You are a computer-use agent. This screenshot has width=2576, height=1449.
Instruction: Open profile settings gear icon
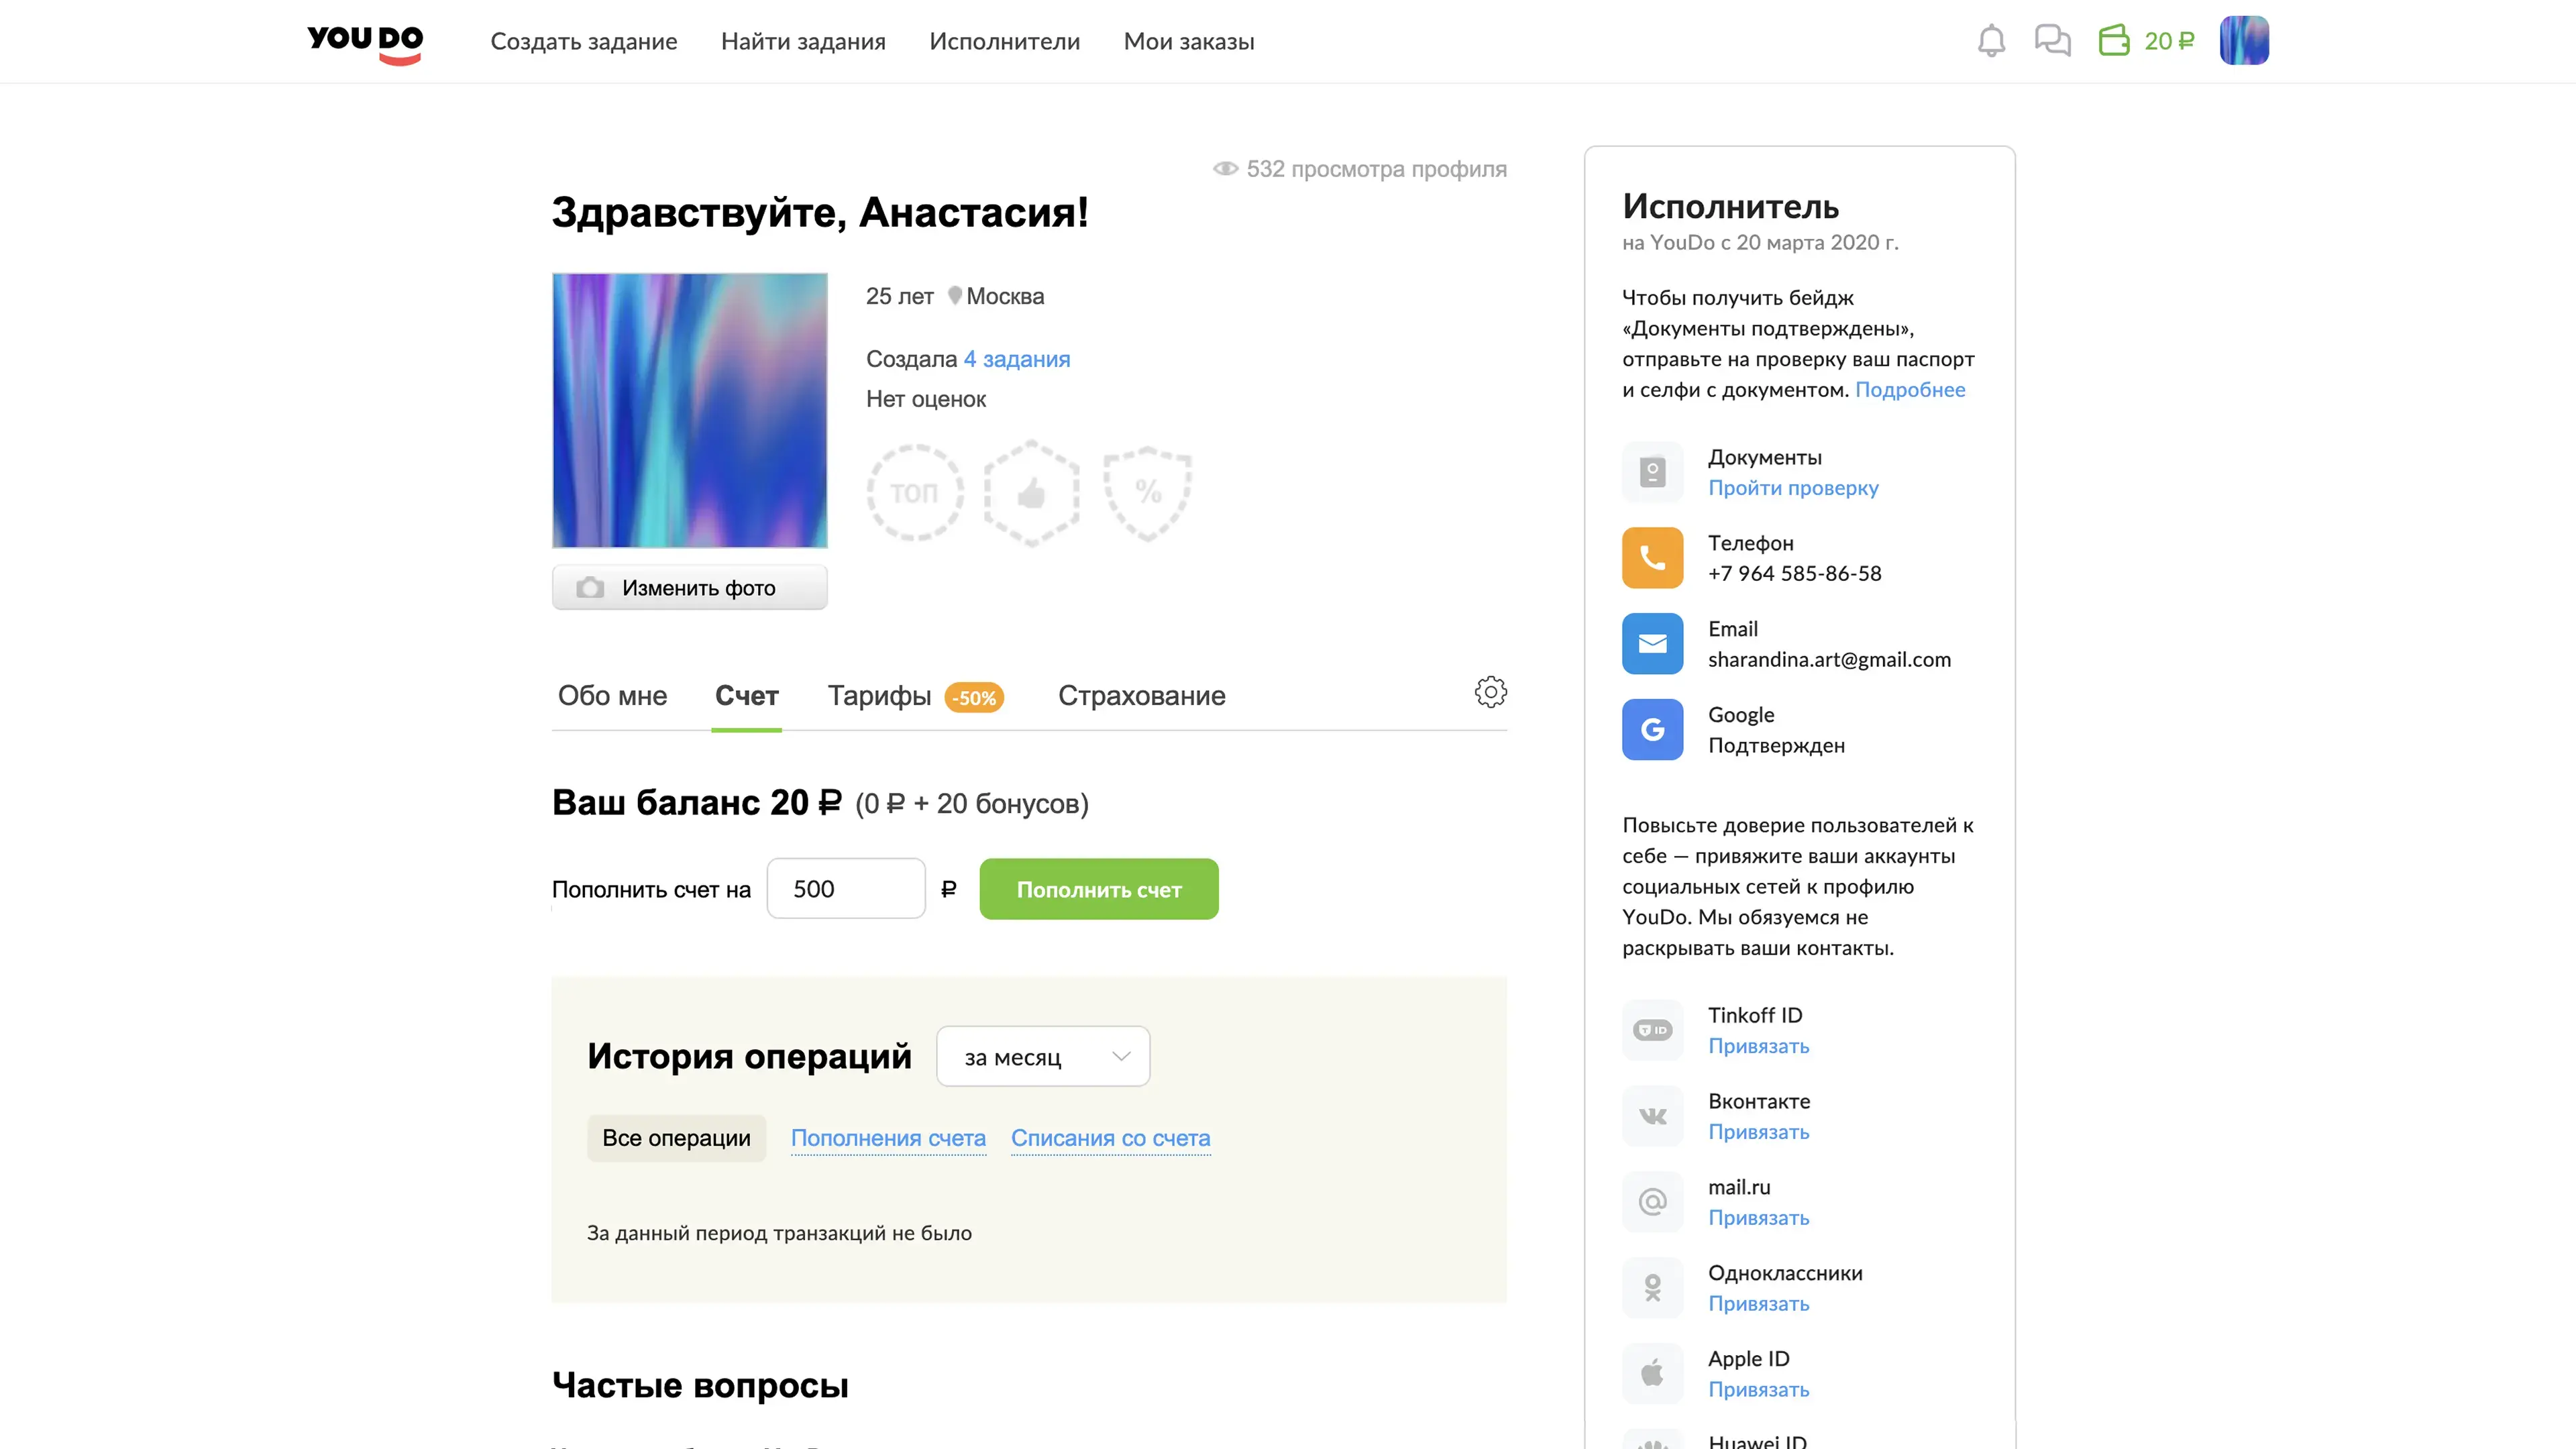click(x=1490, y=692)
